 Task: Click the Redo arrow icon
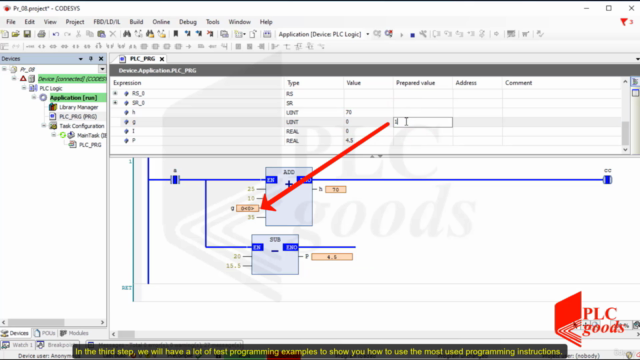67,34
